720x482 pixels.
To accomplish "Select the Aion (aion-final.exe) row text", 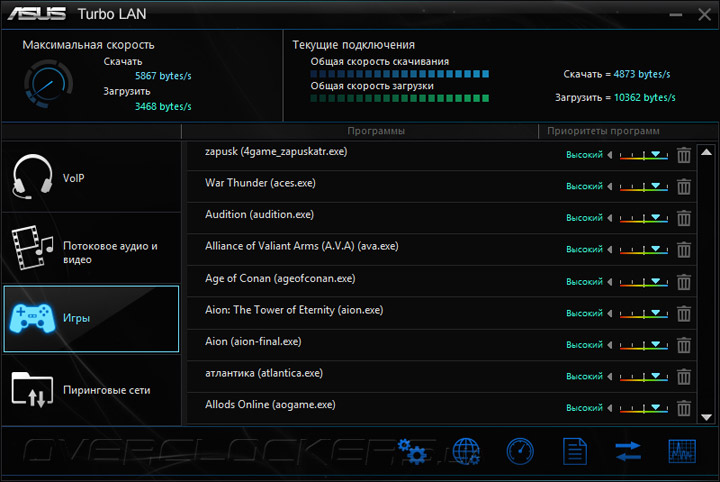I will pyautogui.click(x=253, y=342).
